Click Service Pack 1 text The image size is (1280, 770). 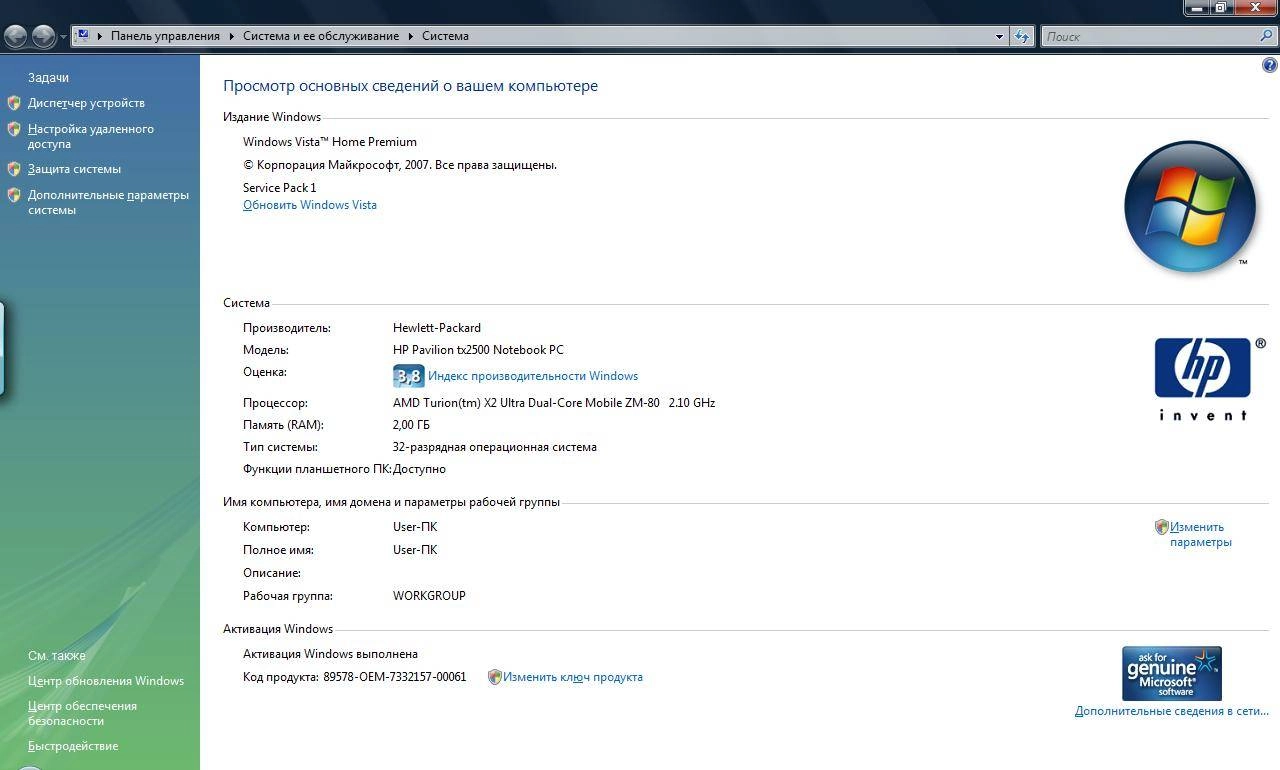tap(279, 188)
